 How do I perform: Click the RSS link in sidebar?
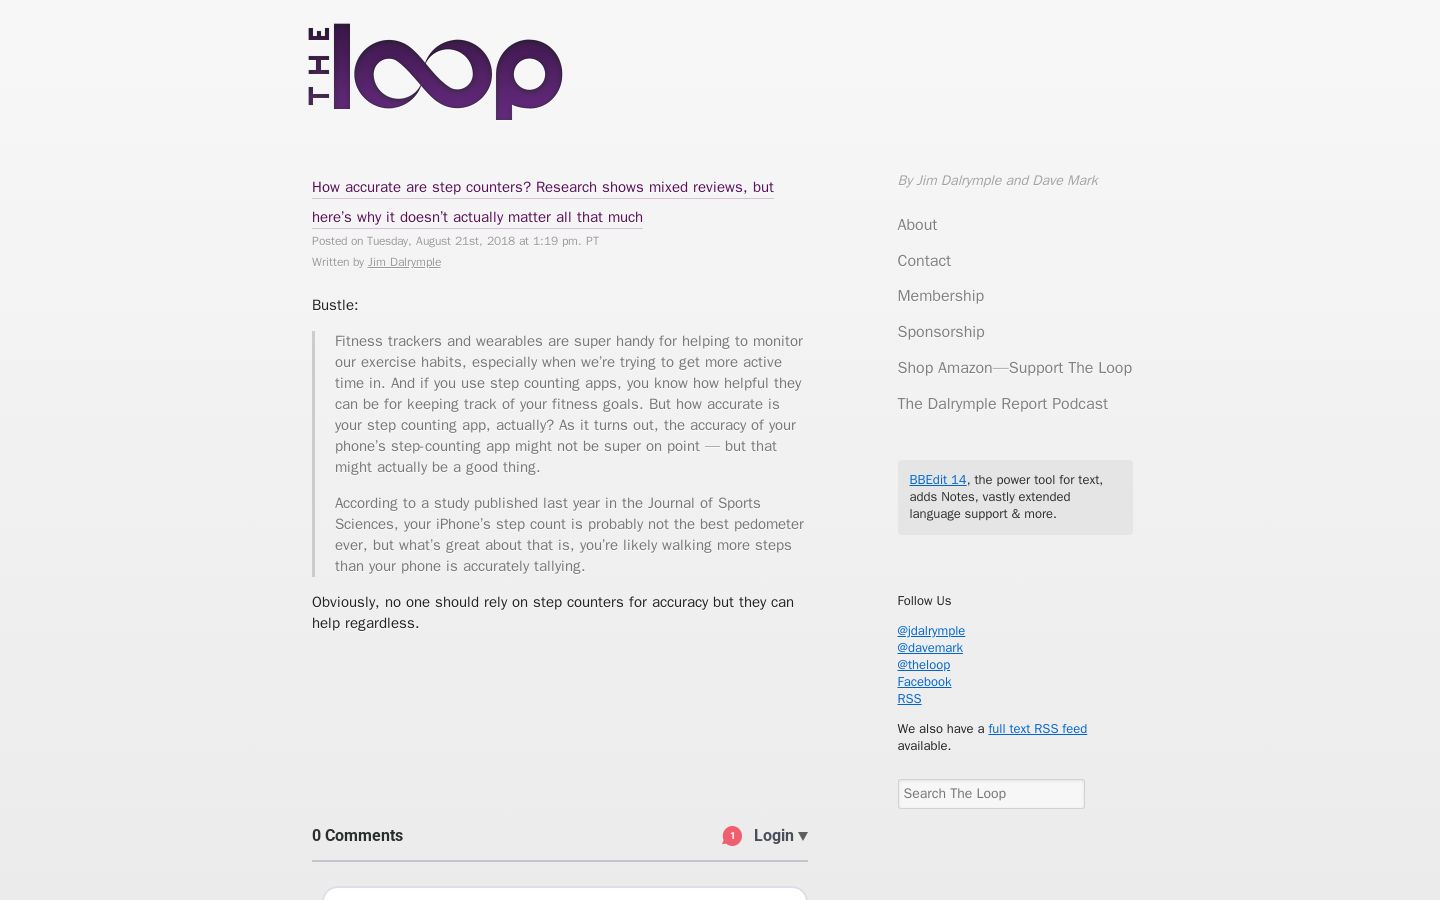coord(909,699)
